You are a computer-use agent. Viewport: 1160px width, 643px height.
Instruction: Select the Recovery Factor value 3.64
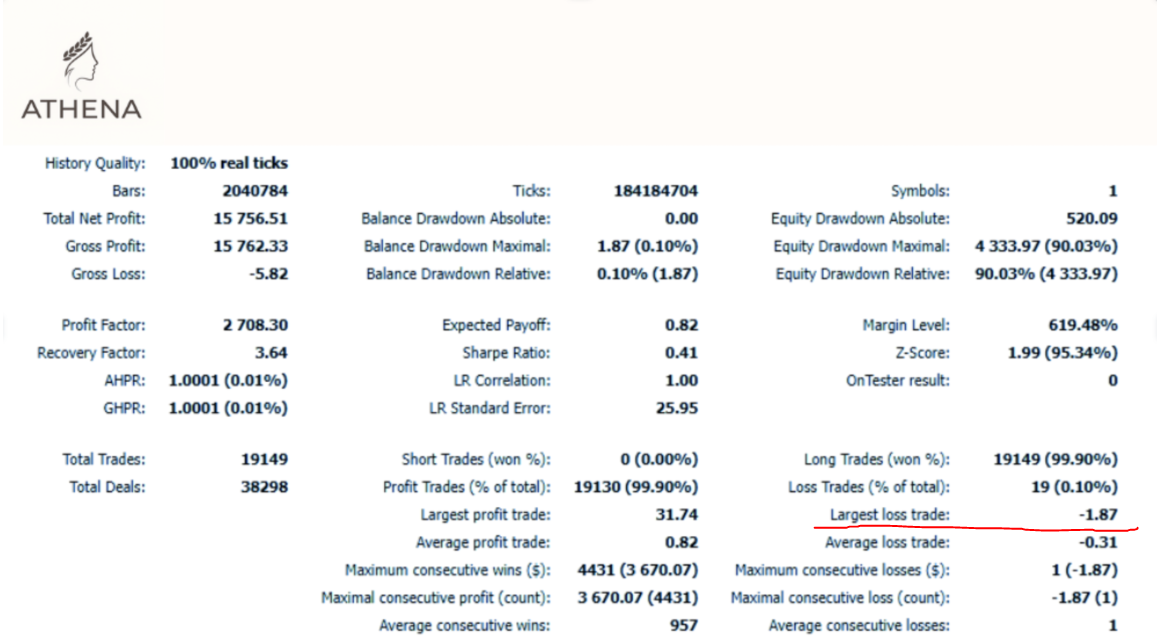(x=270, y=353)
